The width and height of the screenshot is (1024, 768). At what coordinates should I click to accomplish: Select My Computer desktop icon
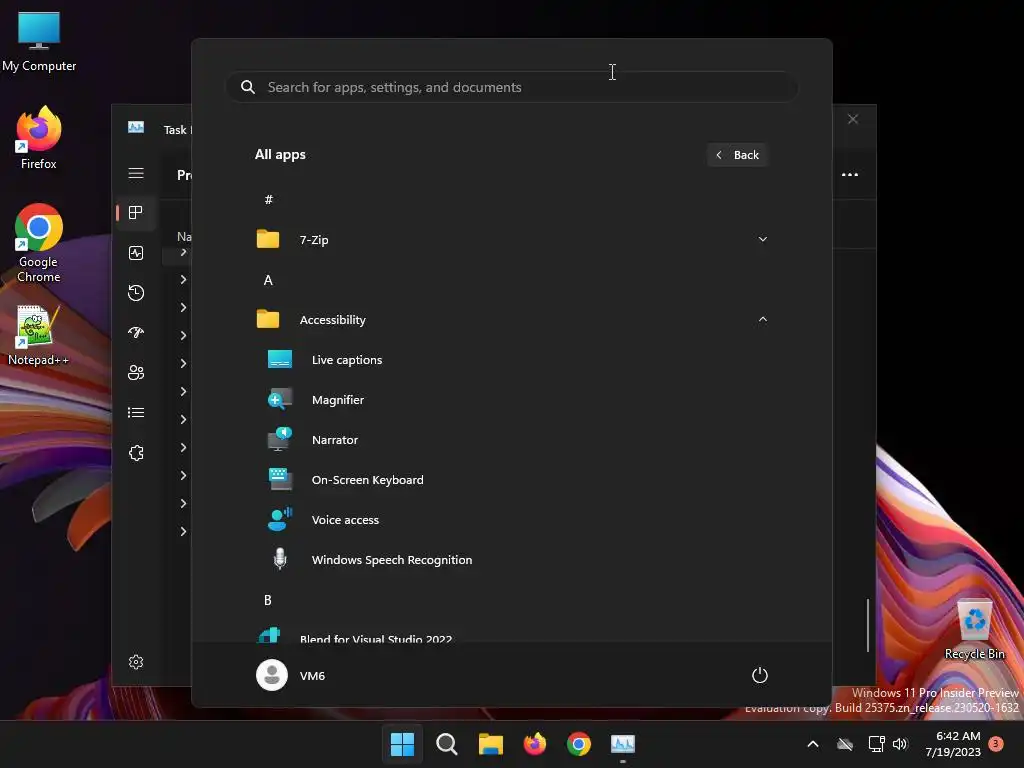click(x=39, y=41)
